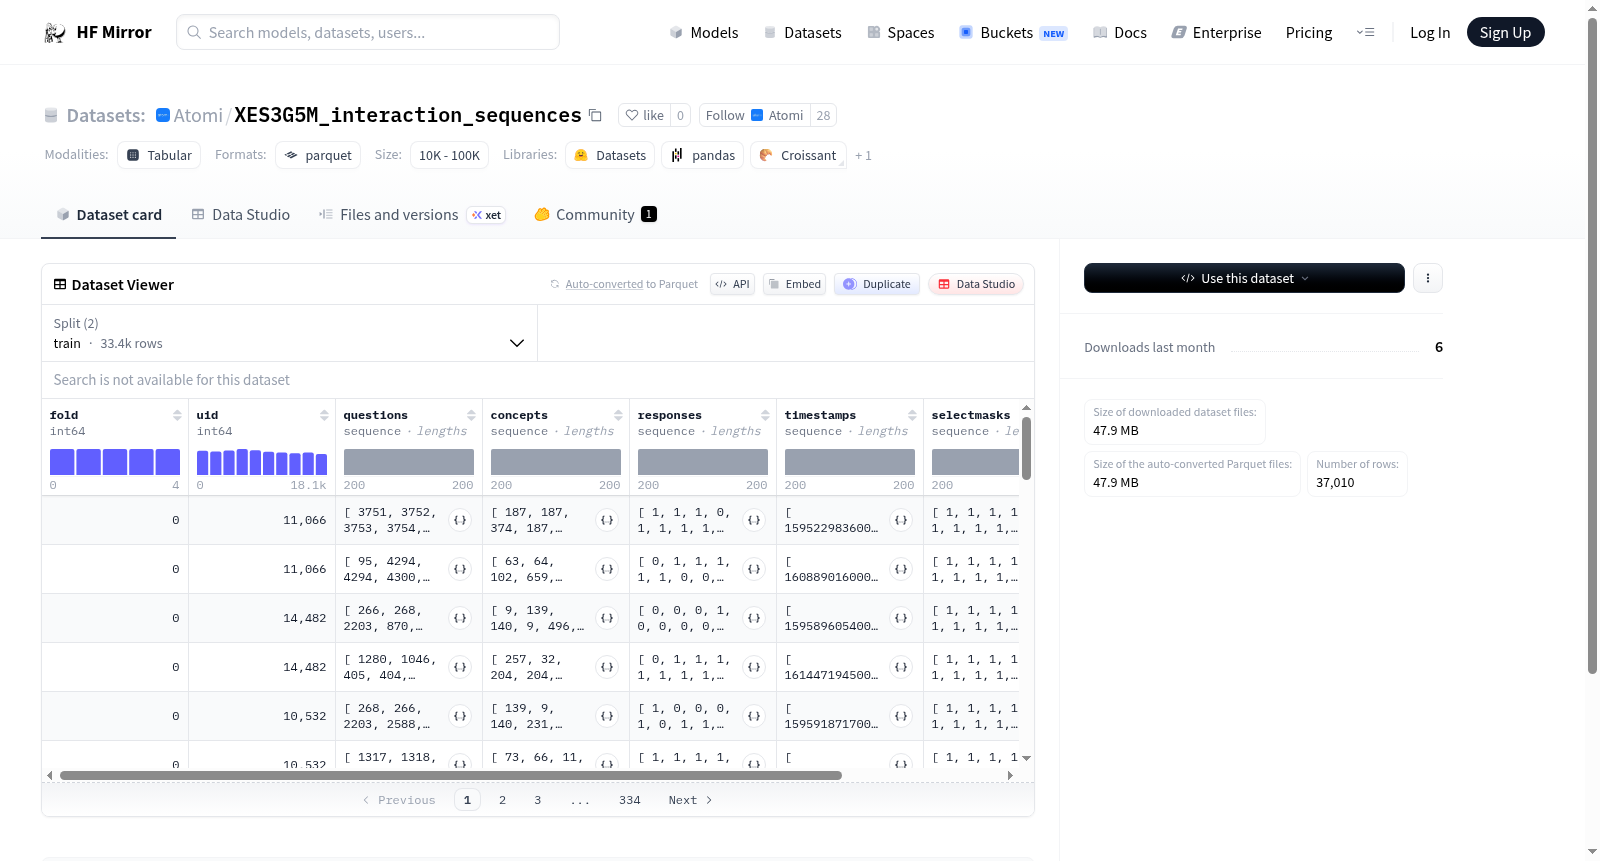Select the Croissant library tag
Screen dimensions: 1600x861
pyautogui.click(x=798, y=155)
